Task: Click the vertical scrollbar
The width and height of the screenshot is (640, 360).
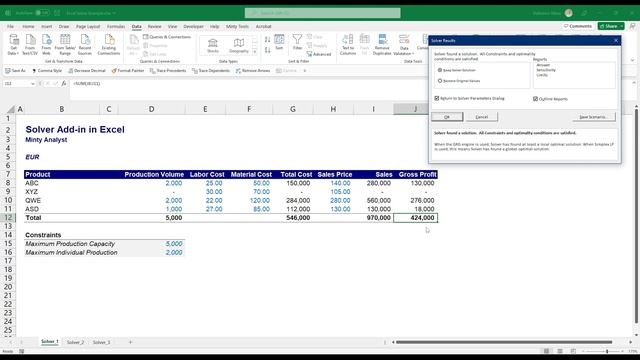Action: (636, 216)
